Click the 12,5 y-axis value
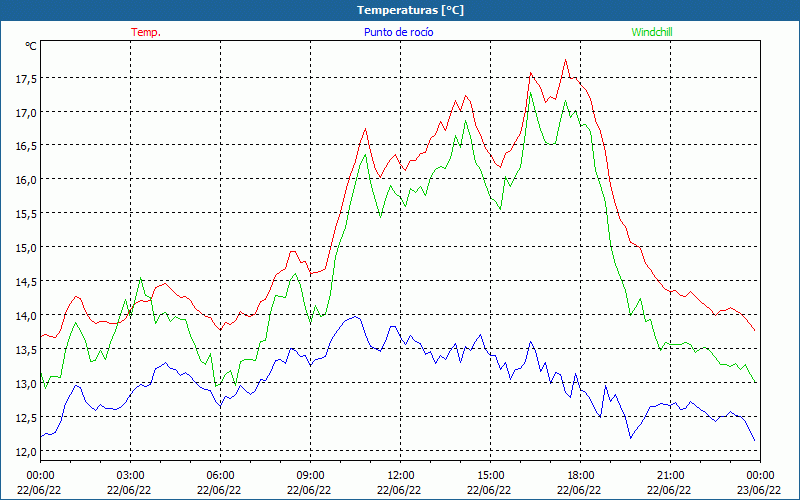Image resolution: width=800 pixels, height=500 pixels. (x=26, y=417)
